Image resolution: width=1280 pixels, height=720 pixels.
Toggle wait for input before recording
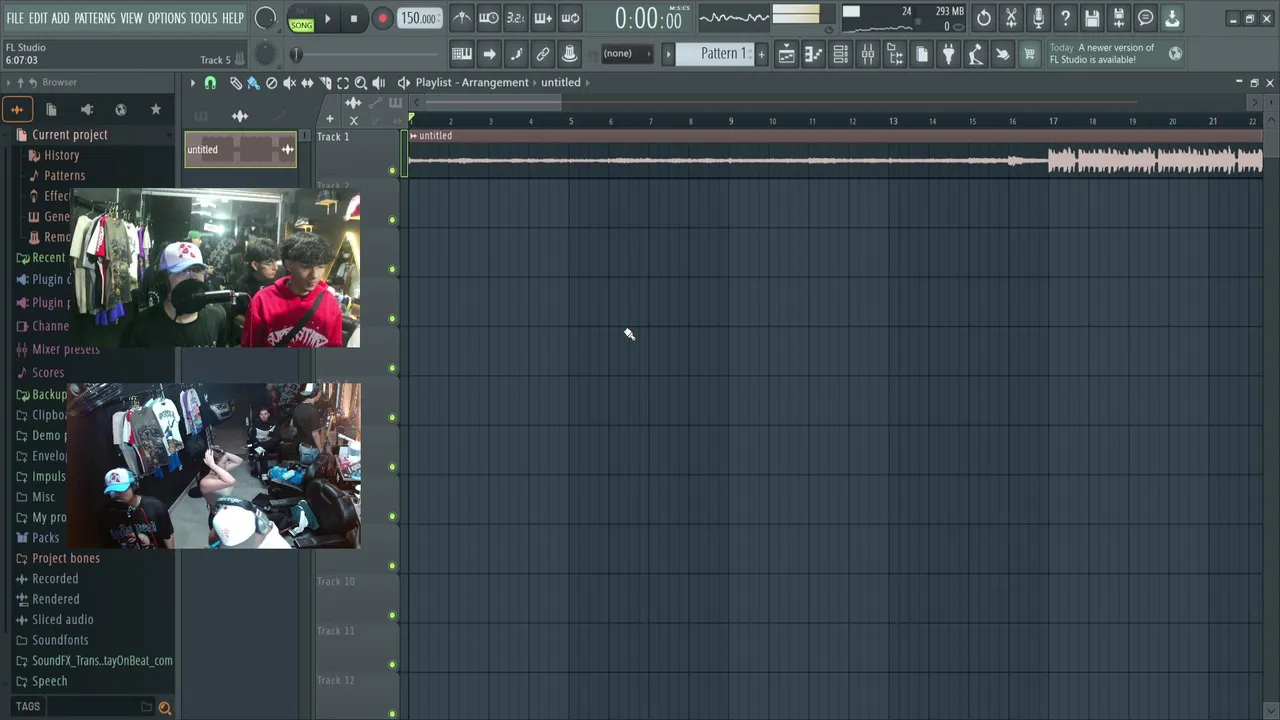(489, 18)
